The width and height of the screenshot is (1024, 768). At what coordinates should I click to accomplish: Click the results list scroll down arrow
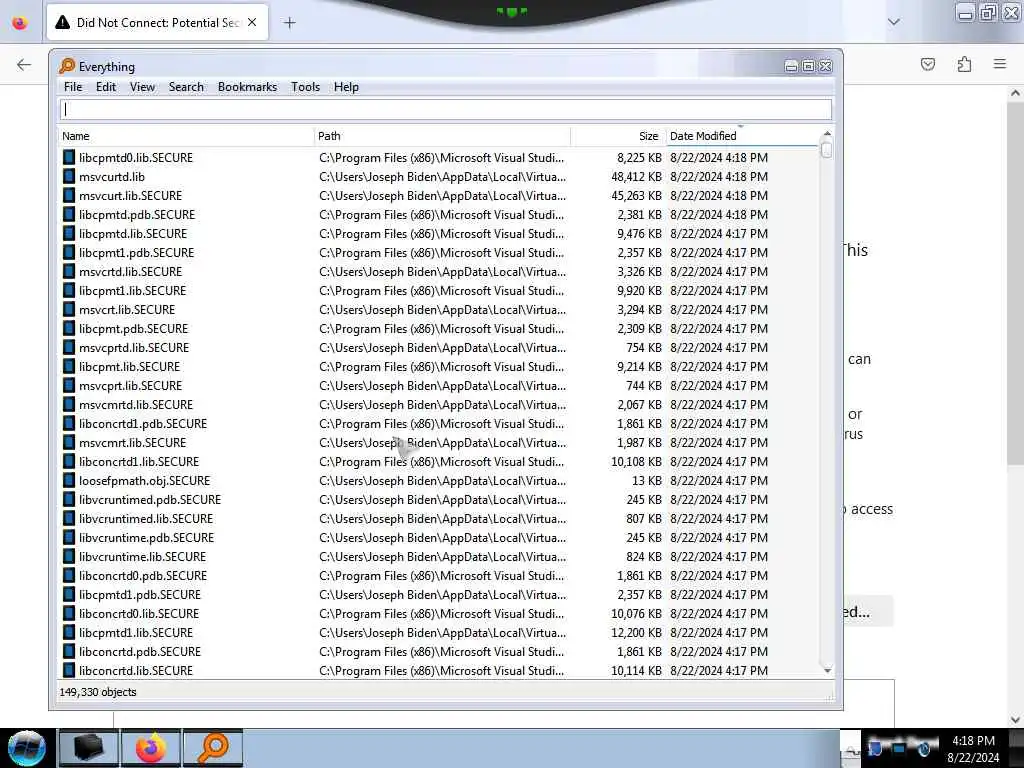coord(827,671)
